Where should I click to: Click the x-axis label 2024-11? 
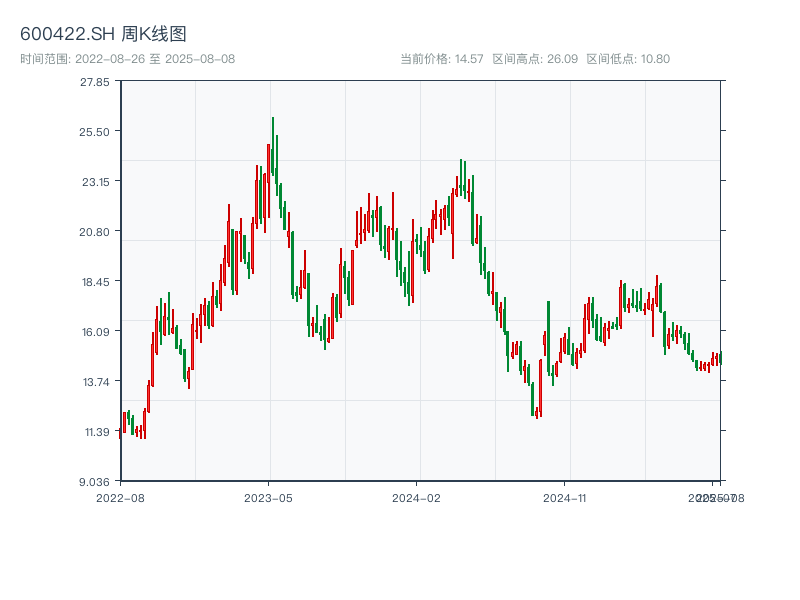[564, 498]
